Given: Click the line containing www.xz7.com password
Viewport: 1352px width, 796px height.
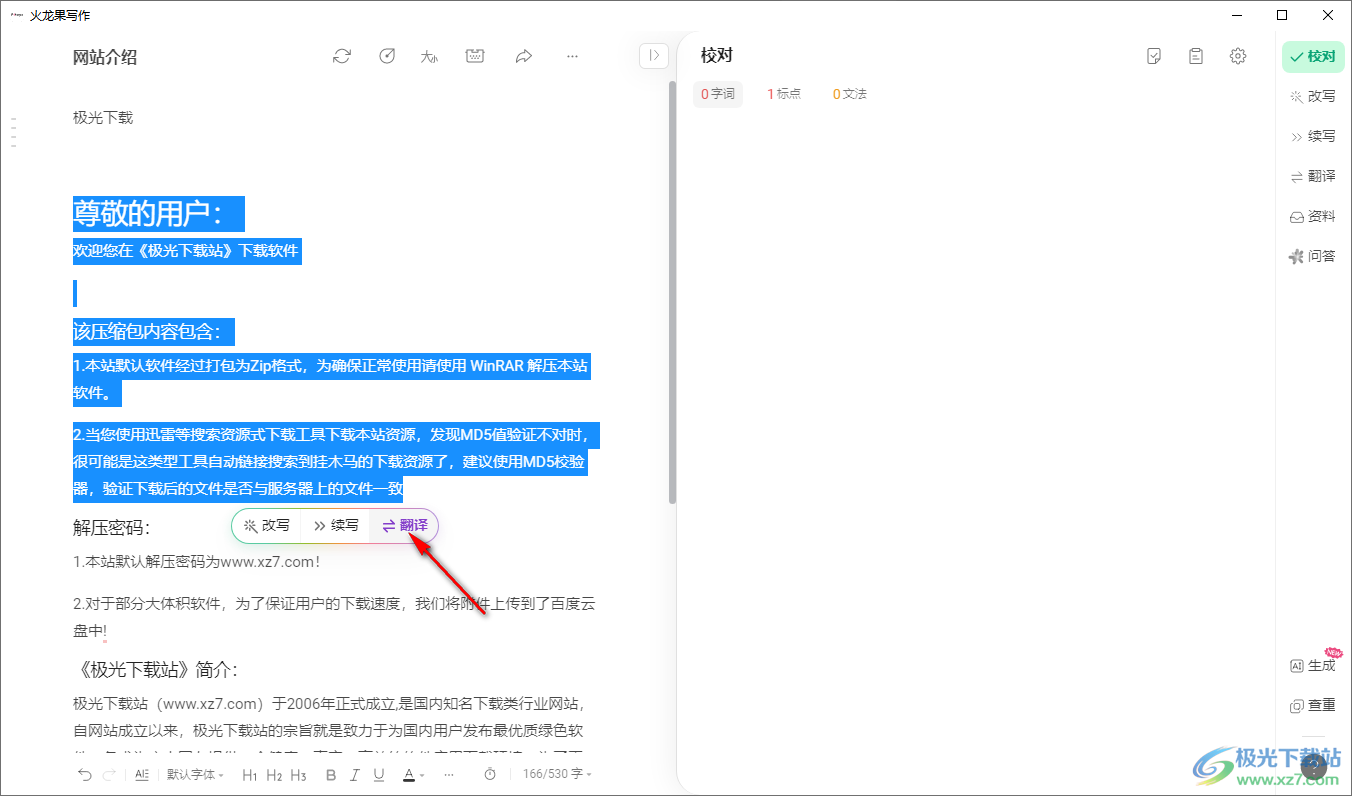Looking at the screenshot, I should click(197, 562).
